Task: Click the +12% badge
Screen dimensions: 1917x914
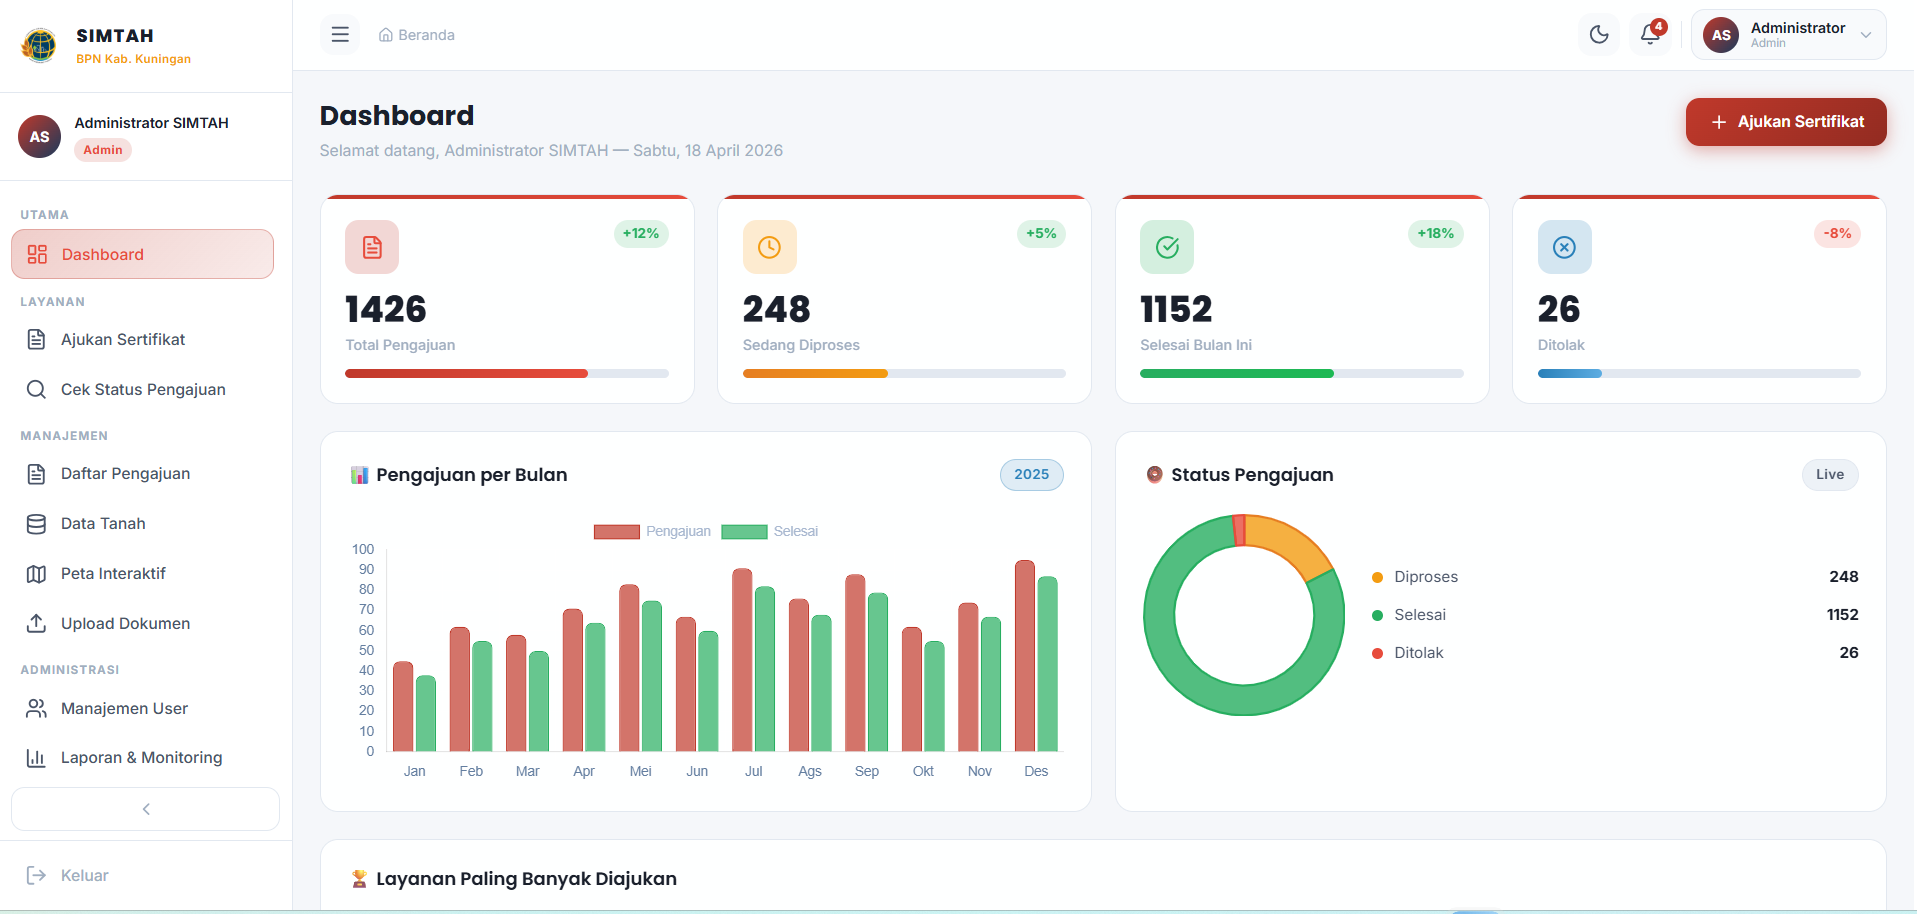Action: coord(641,233)
